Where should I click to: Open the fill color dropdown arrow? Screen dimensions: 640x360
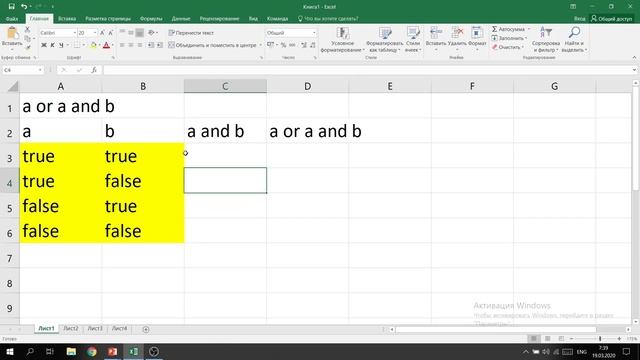[99, 45]
